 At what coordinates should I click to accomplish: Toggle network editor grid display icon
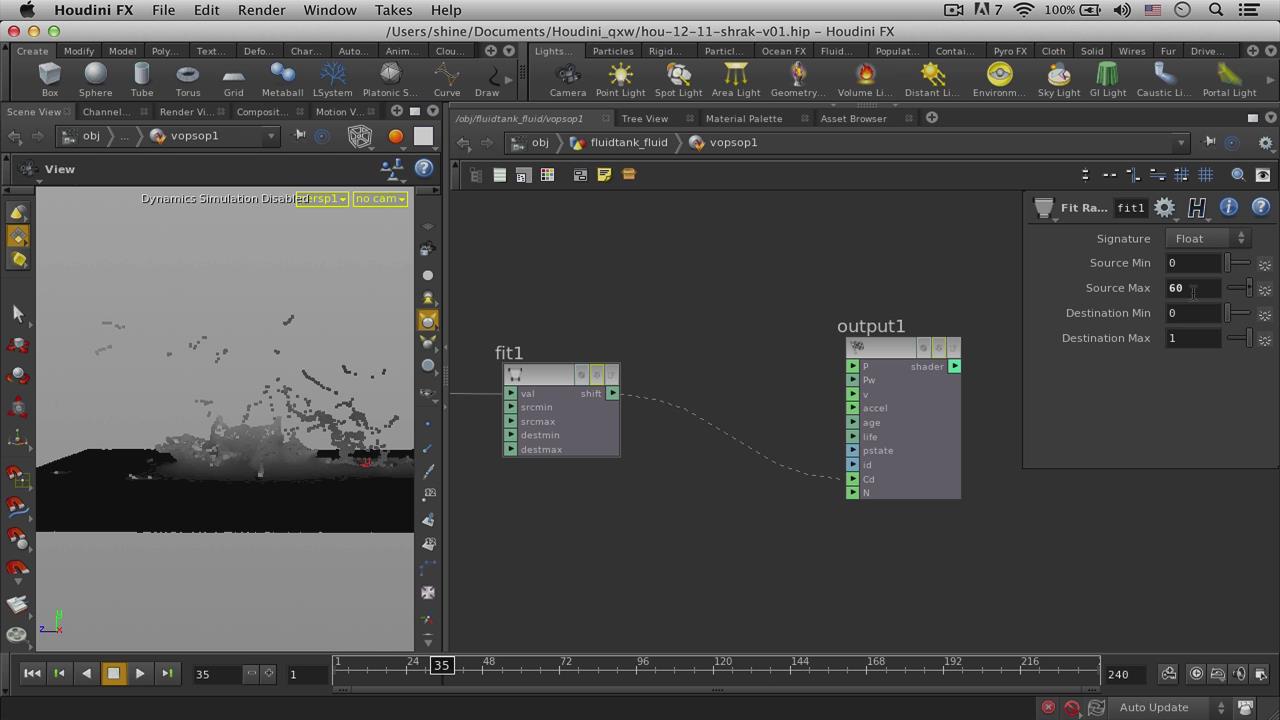tap(1206, 175)
